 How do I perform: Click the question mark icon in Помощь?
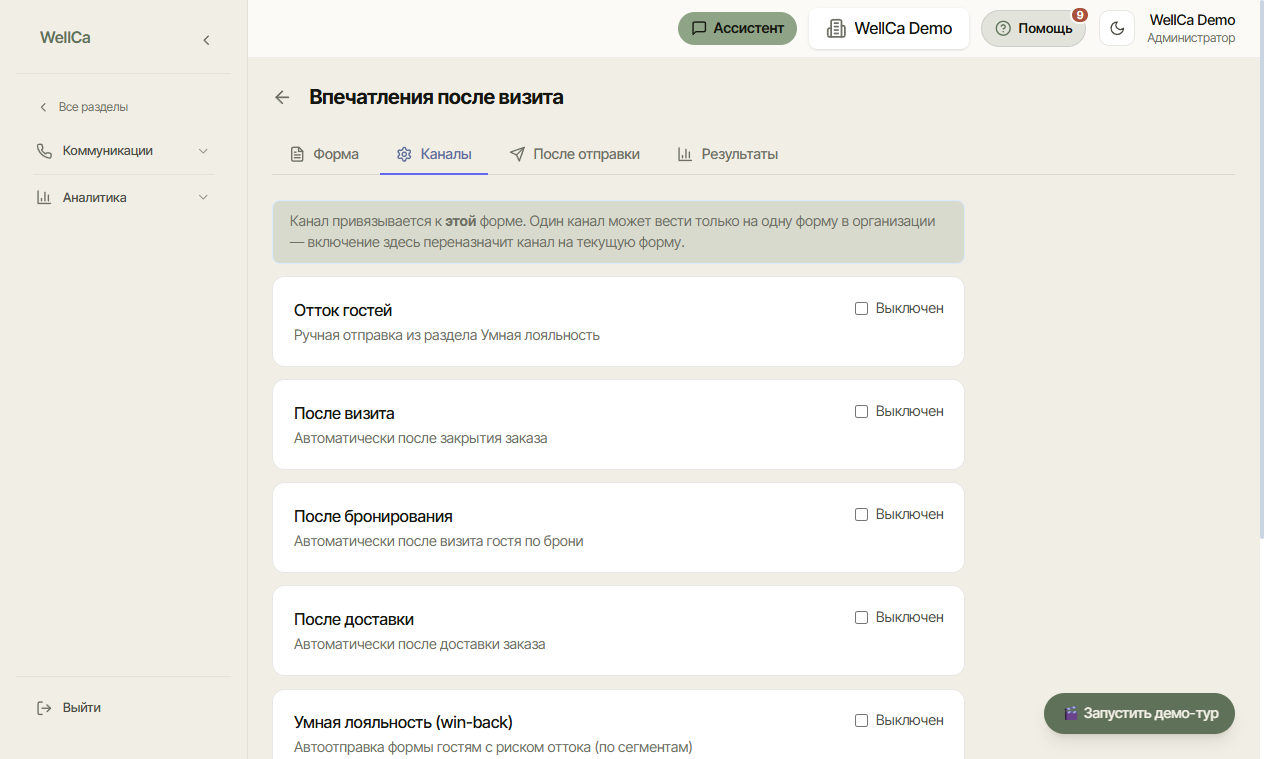[x=1003, y=28]
